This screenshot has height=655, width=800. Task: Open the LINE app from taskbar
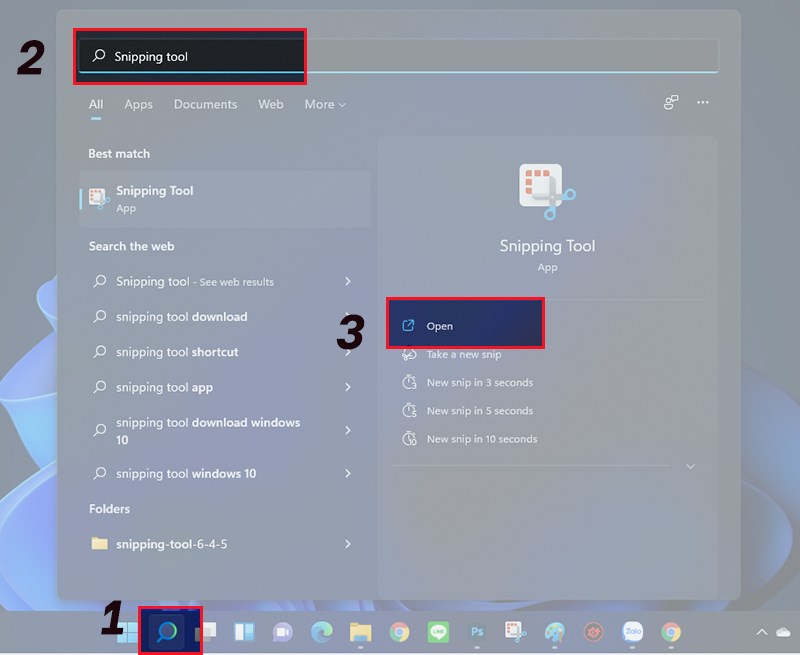438,632
